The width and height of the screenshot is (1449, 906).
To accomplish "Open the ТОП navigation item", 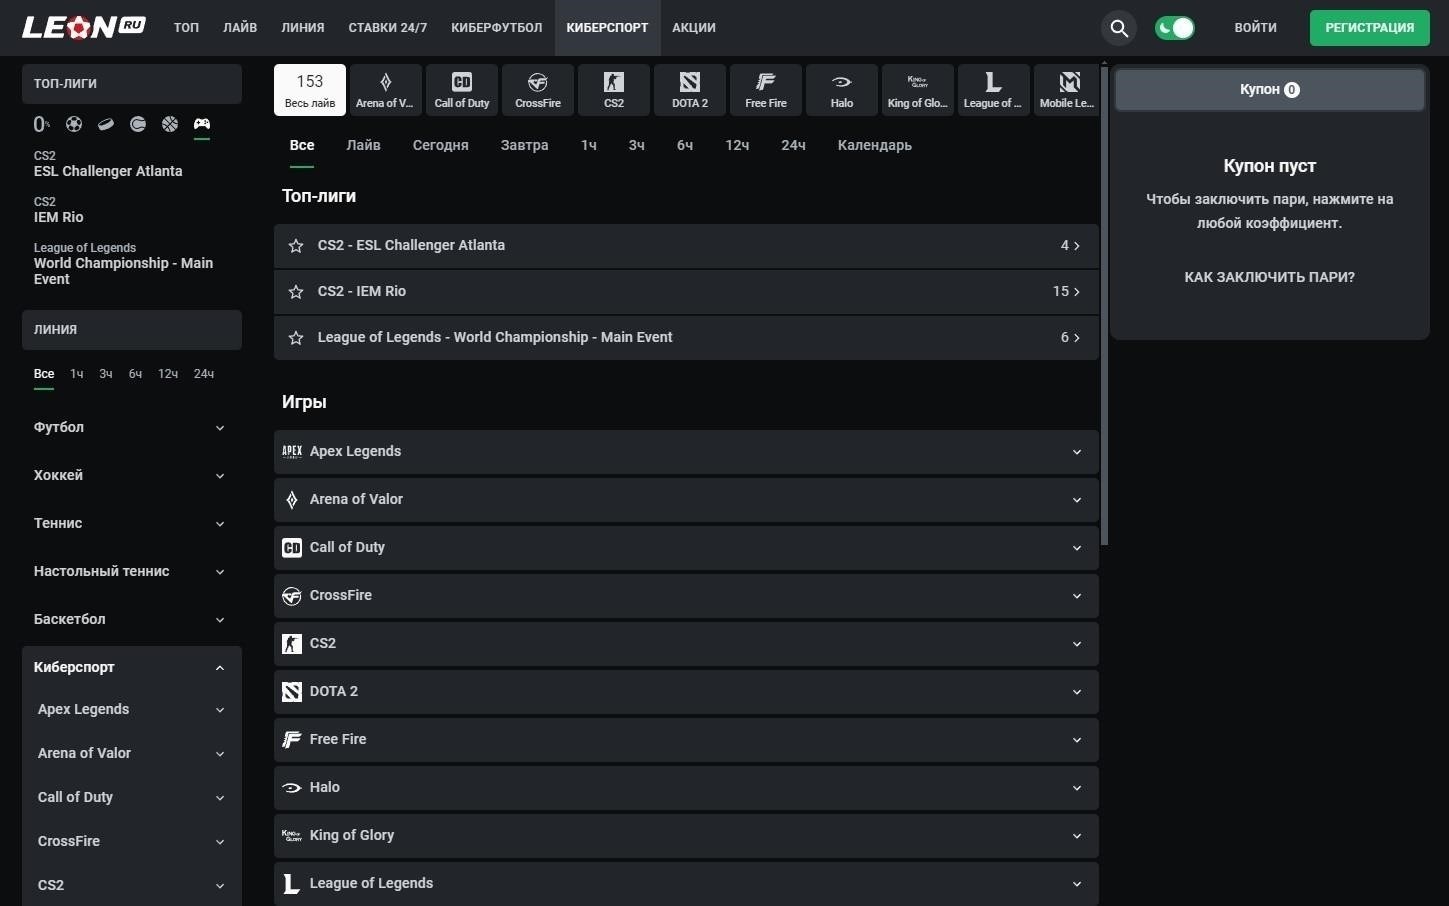I will pyautogui.click(x=186, y=28).
